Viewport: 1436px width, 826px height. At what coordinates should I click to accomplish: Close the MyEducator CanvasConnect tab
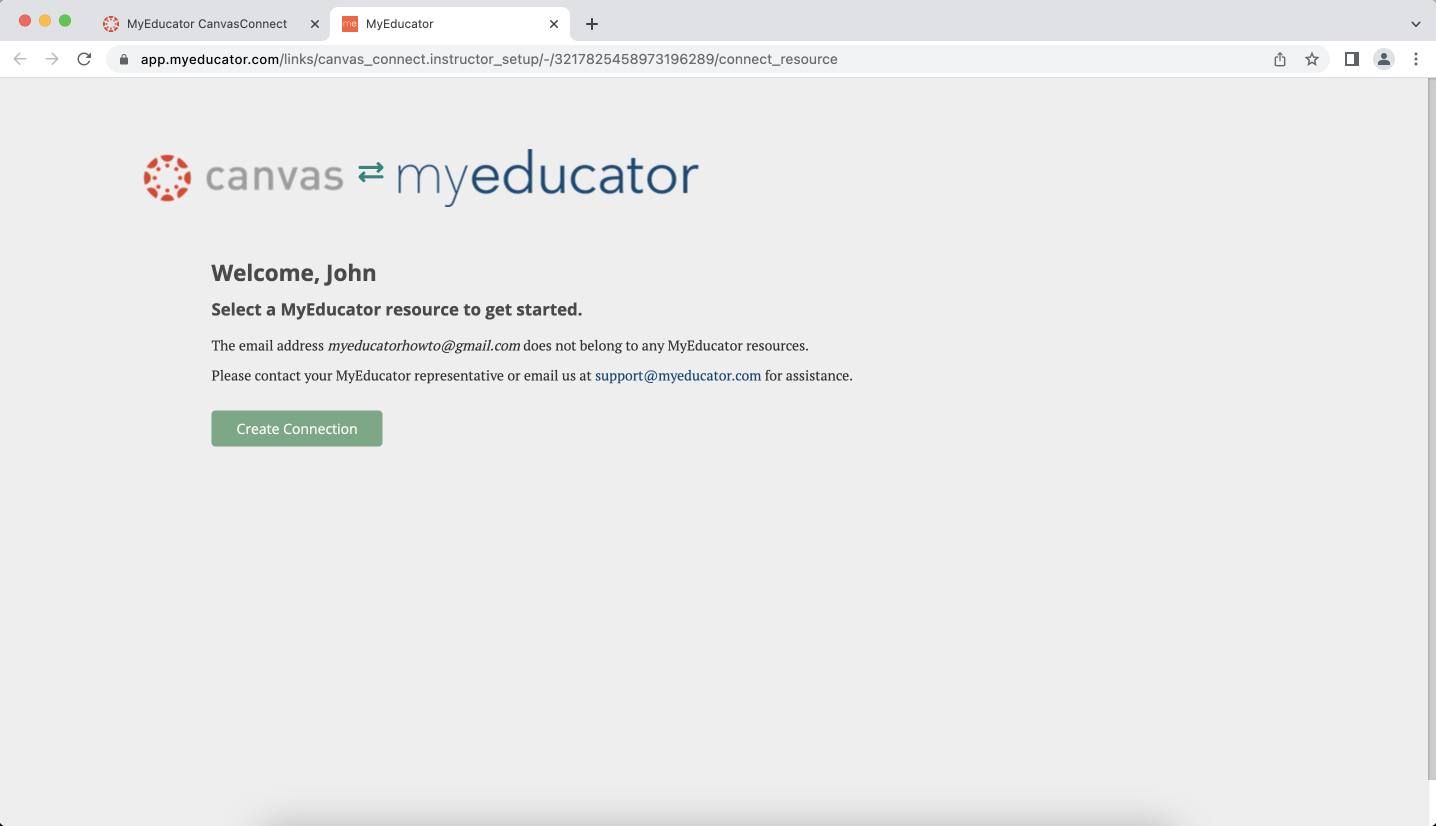point(315,24)
